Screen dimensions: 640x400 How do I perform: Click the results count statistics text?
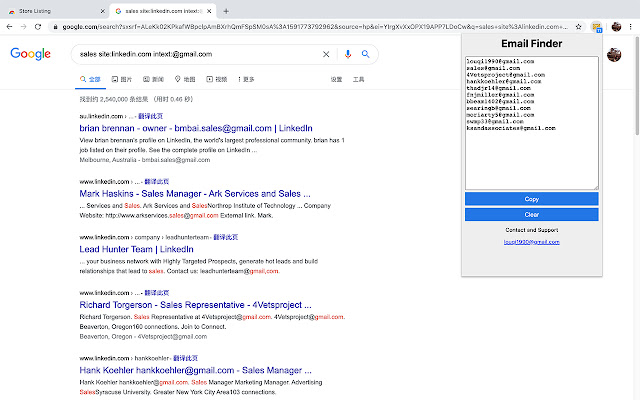click(x=136, y=99)
